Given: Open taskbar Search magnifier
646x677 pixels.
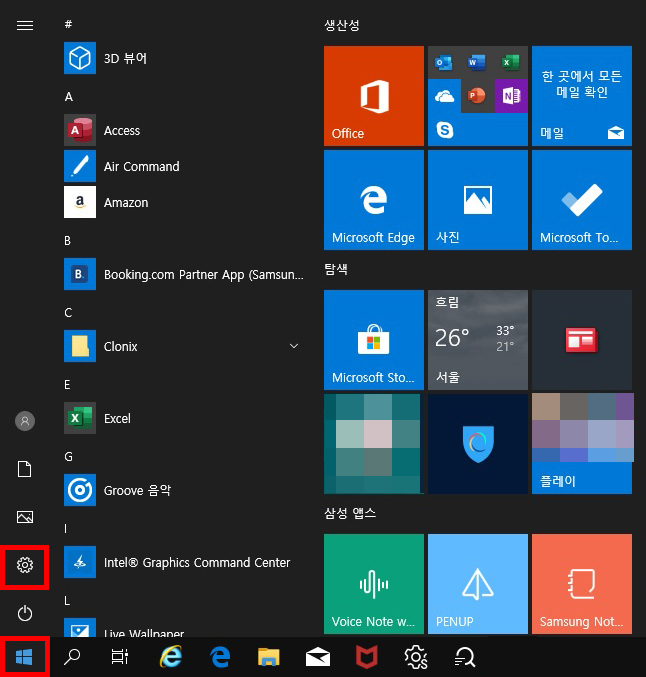Looking at the screenshot, I should (x=72, y=657).
